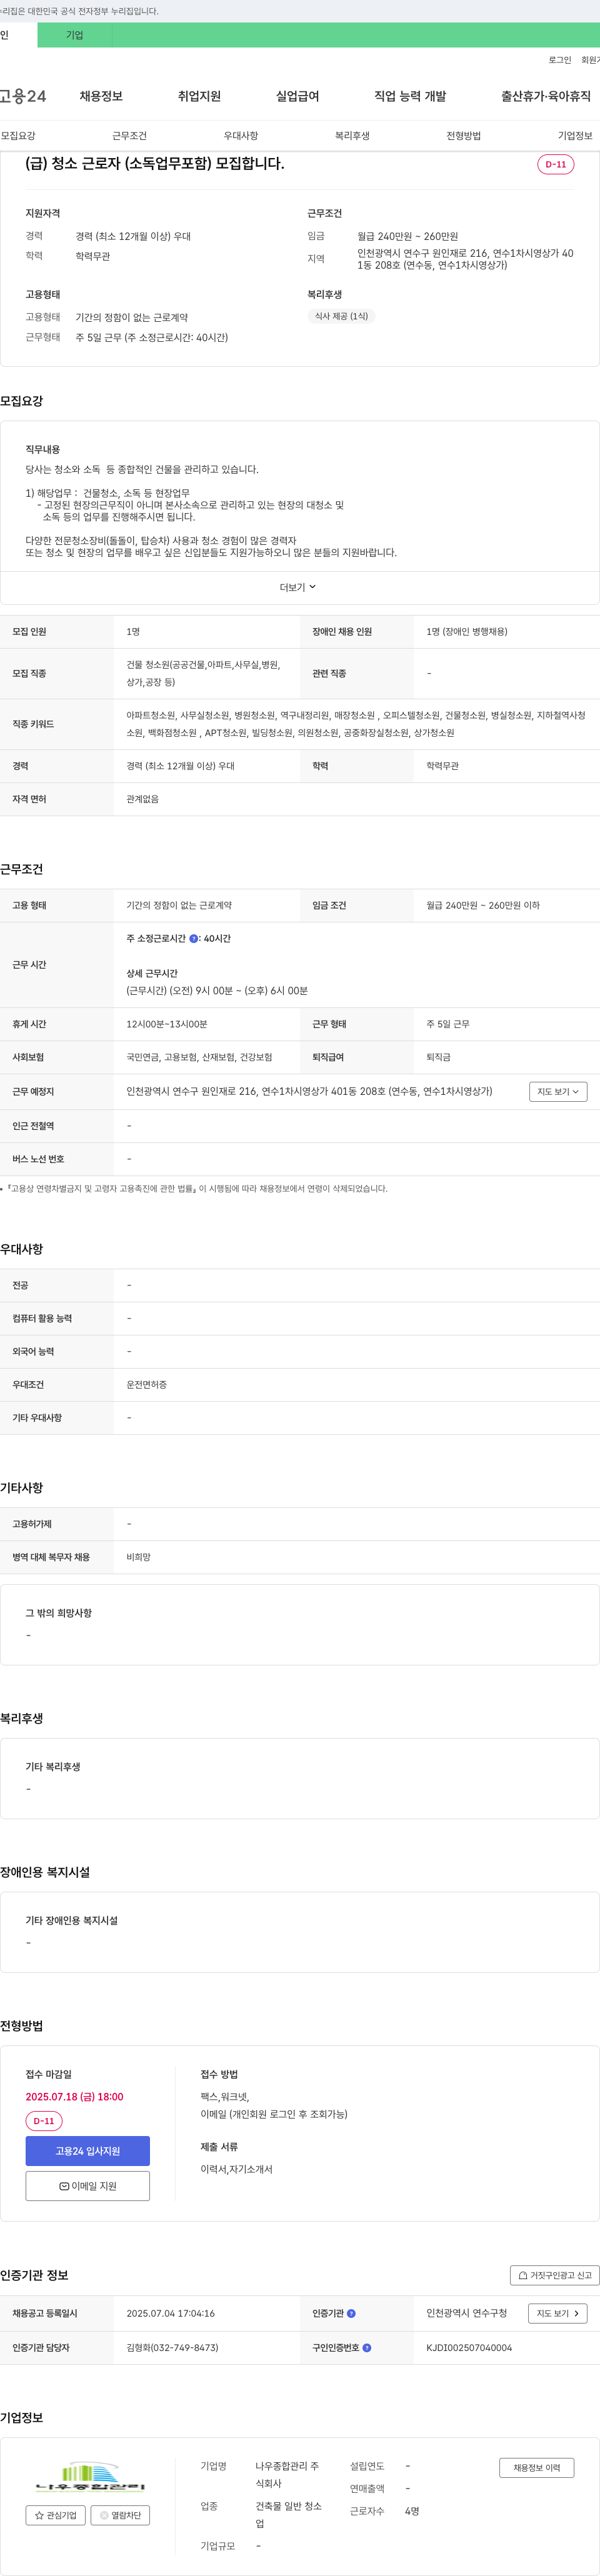Click the deadline date 2025.07.18 (금) 18:00

tap(74, 2096)
